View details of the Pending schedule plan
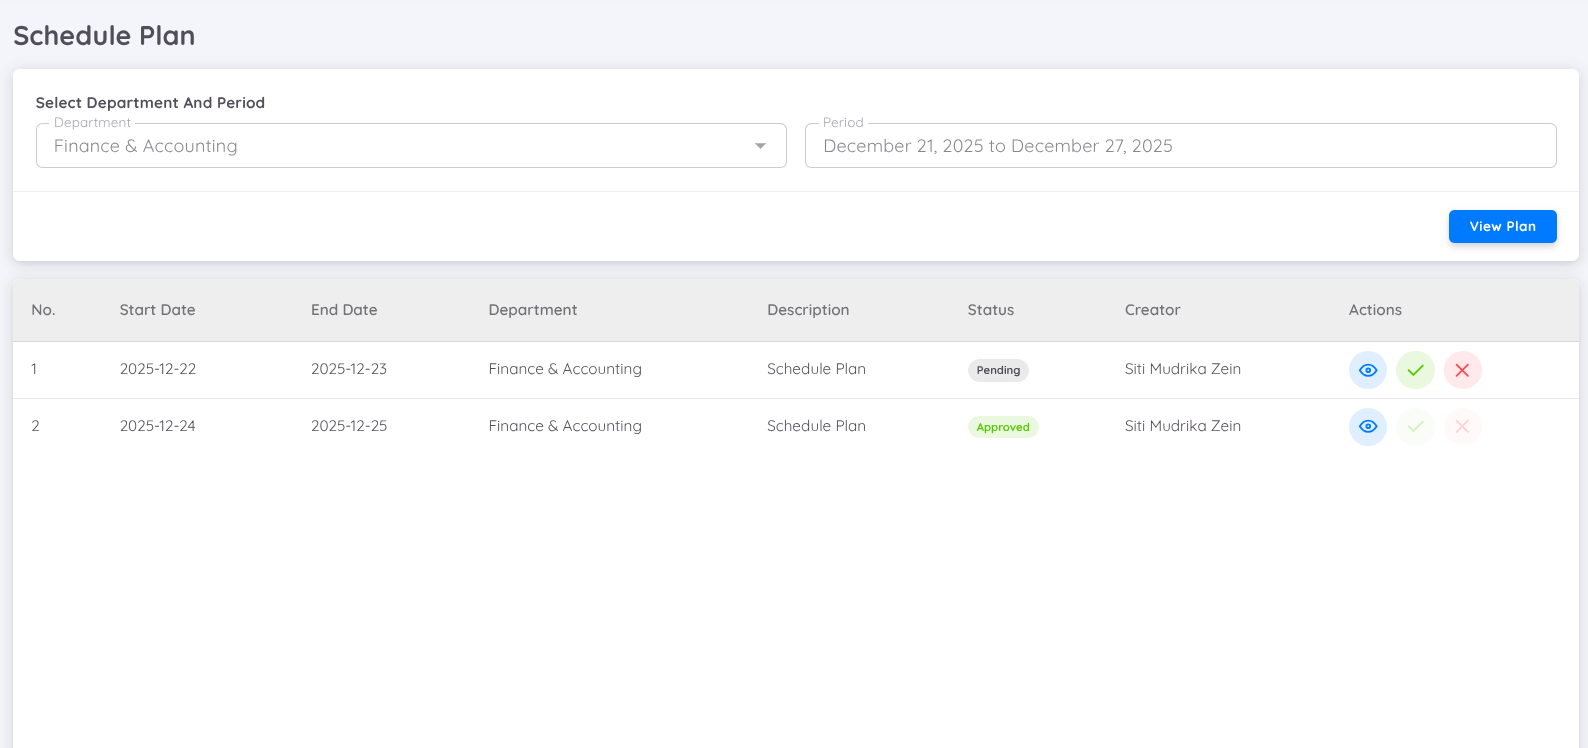This screenshot has height=748, width=1588. pyautogui.click(x=1367, y=370)
